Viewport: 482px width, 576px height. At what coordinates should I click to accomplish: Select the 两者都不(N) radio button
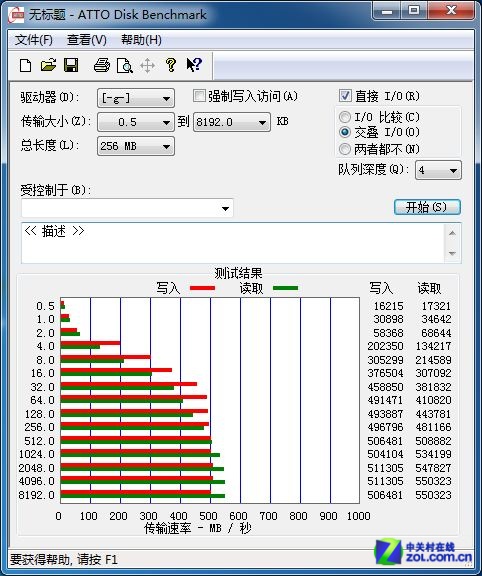(345, 149)
